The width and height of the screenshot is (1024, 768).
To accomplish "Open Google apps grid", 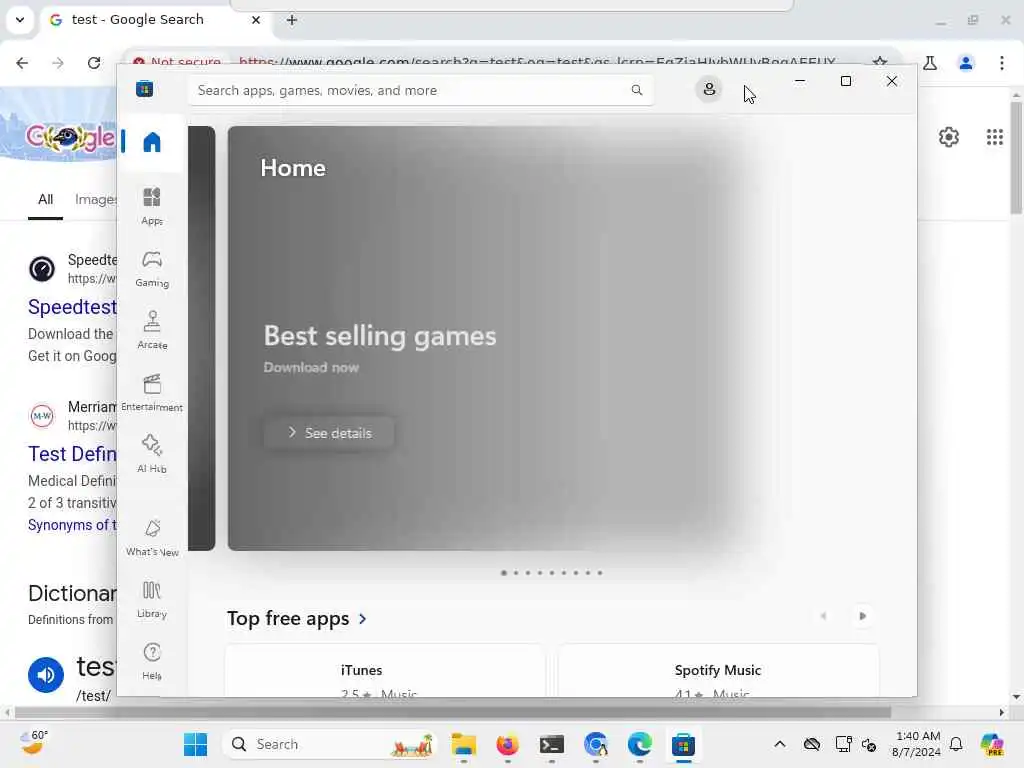I will [x=994, y=137].
